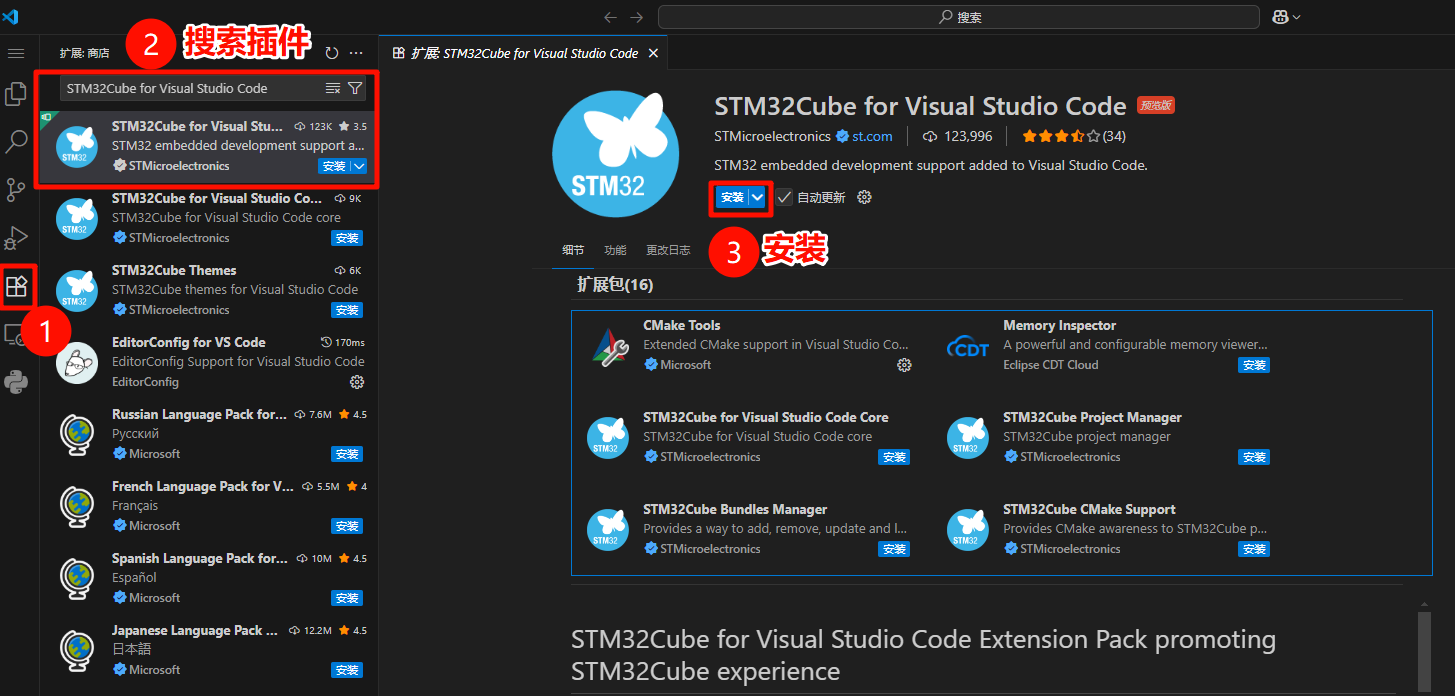Click the STMicroelectronics publisher name on details page

(772, 136)
